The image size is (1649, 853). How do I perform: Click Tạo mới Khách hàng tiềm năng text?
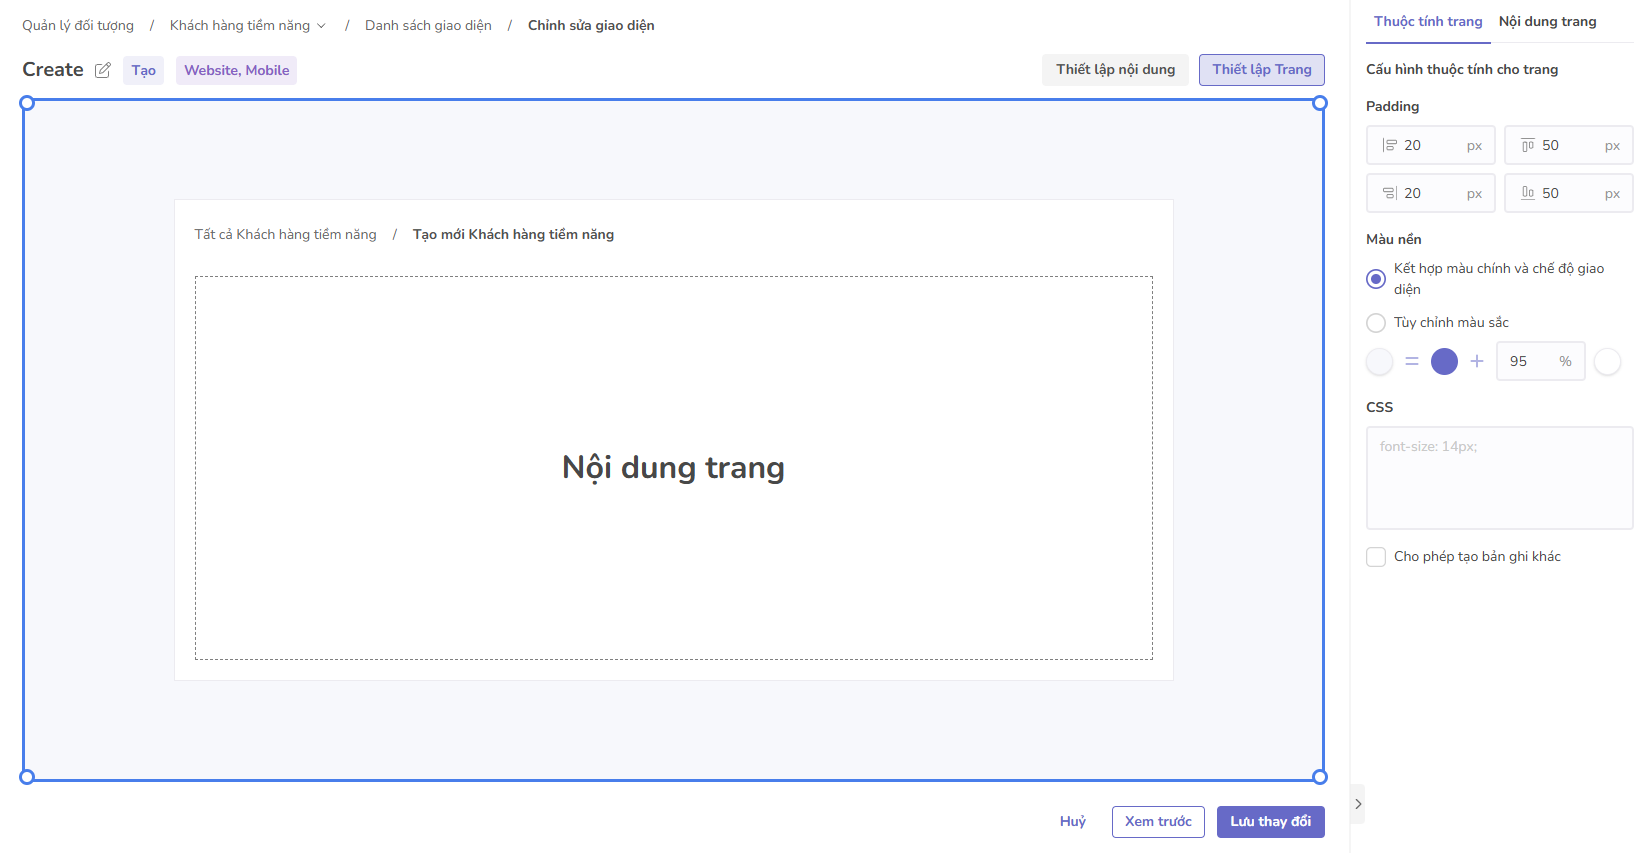(x=513, y=234)
